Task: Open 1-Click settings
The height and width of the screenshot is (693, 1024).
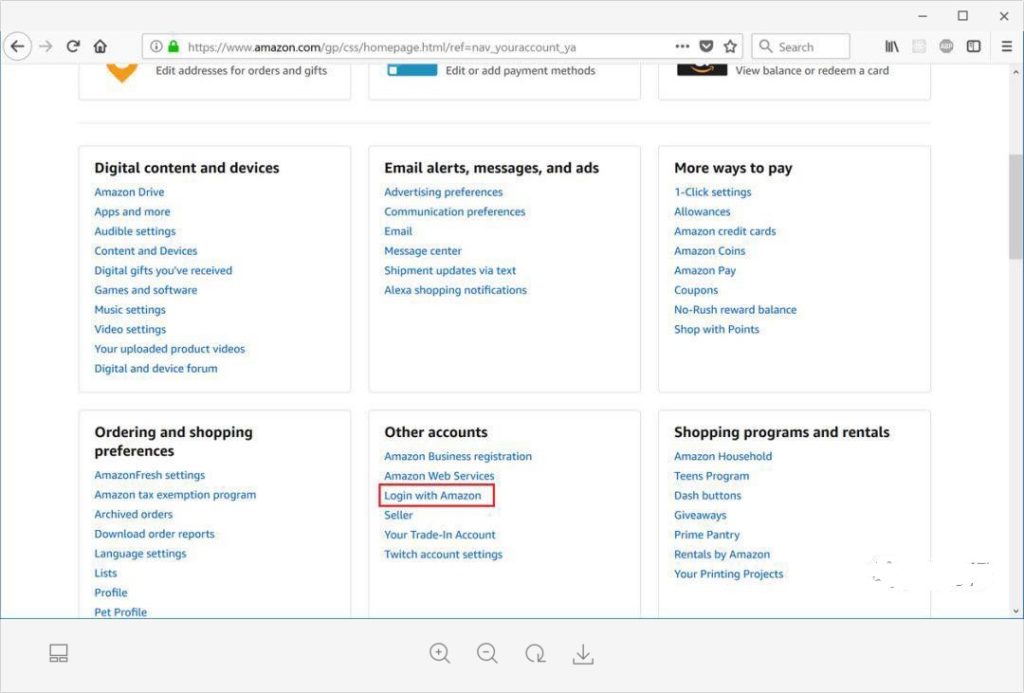Action: [712, 192]
